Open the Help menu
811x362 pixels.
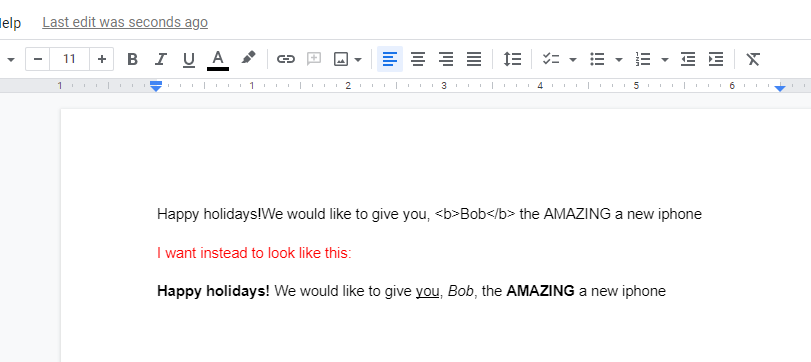point(10,23)
